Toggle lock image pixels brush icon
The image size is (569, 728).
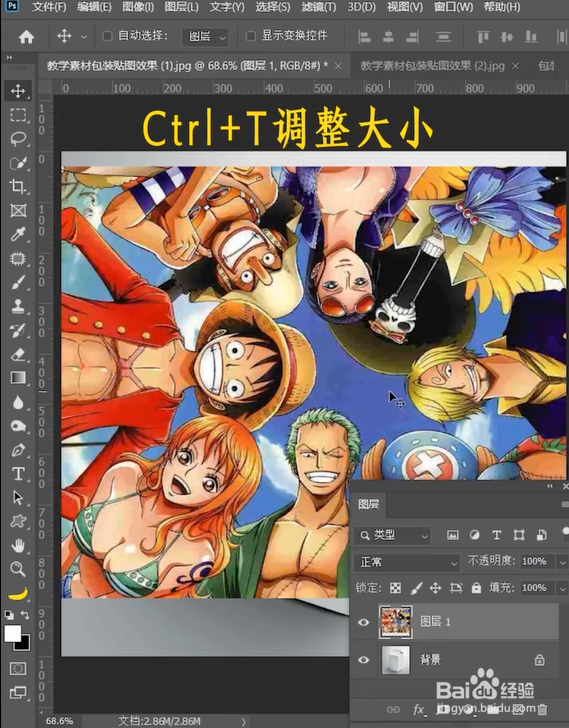(416, 588)
